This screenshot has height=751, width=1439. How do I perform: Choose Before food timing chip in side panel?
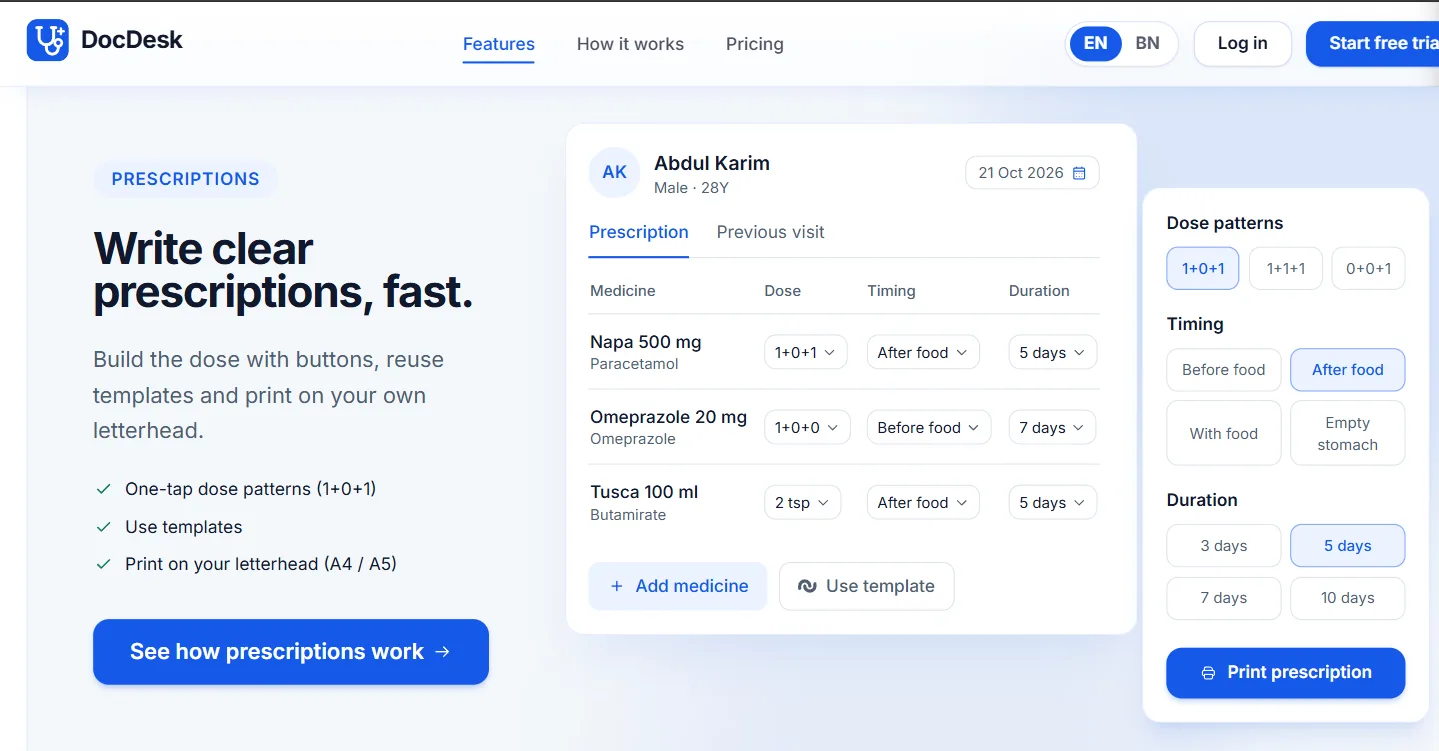click(1224, 370)
